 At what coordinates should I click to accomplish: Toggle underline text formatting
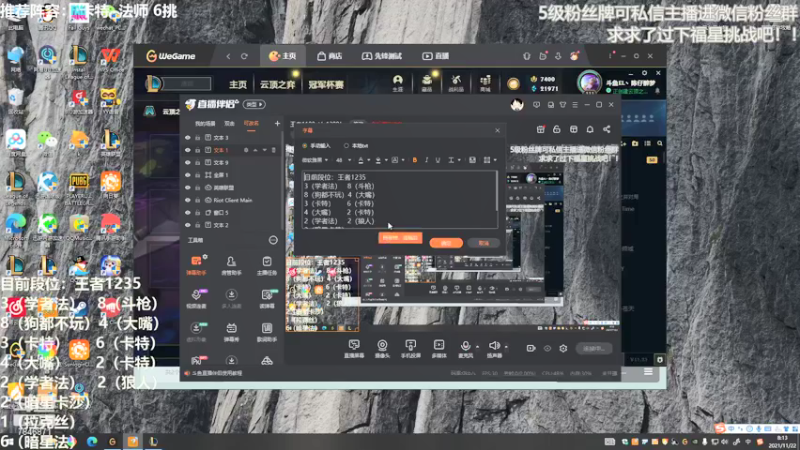coord(438,160)
